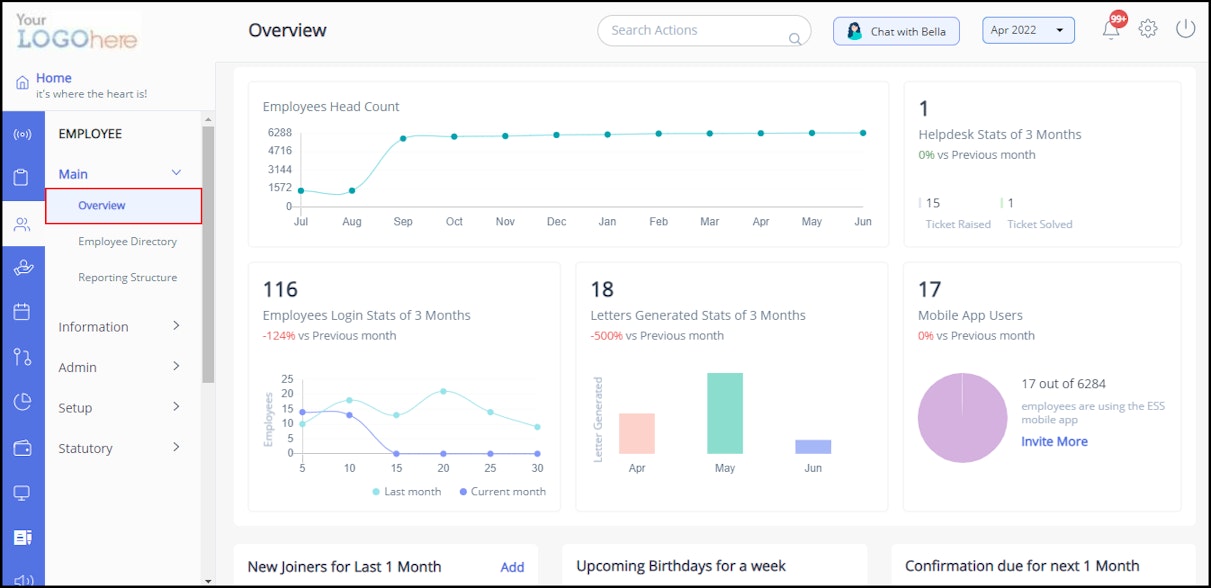
Task: Click the power logout icon
Action: (x=1185, y=29)
